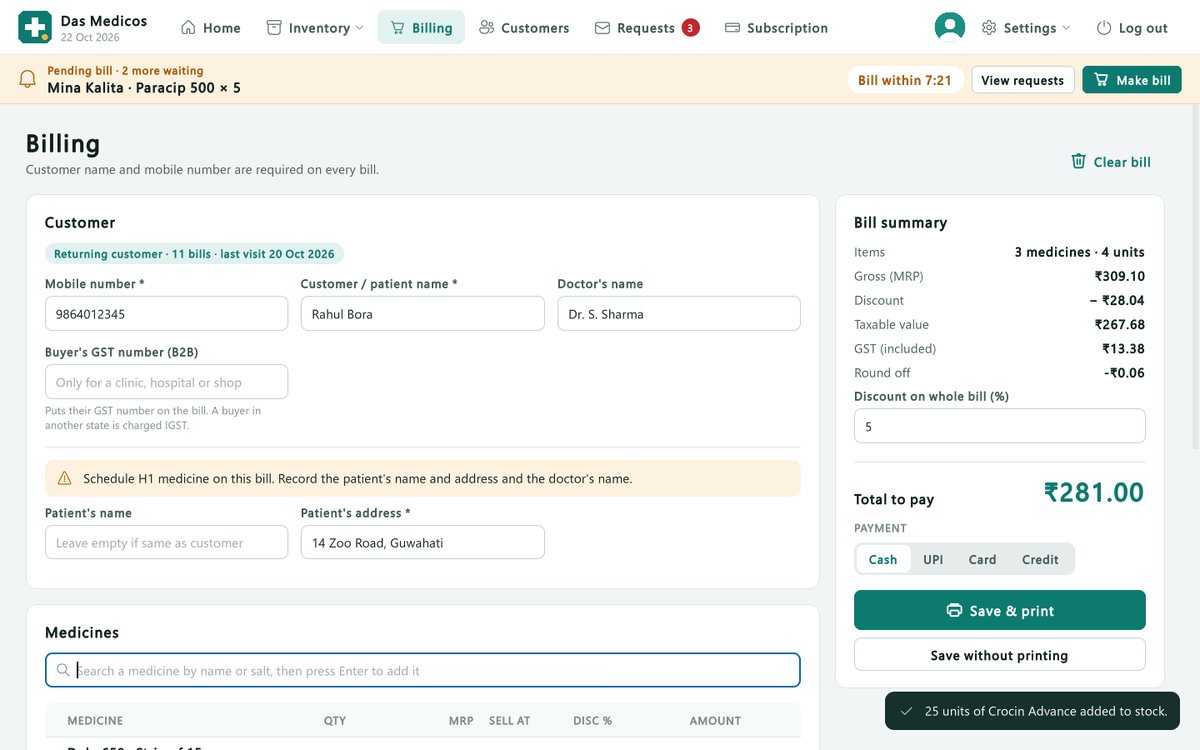Screen dimensions: 1200x750
Task: Click the Doctor's name field
Action: (679, 314)
